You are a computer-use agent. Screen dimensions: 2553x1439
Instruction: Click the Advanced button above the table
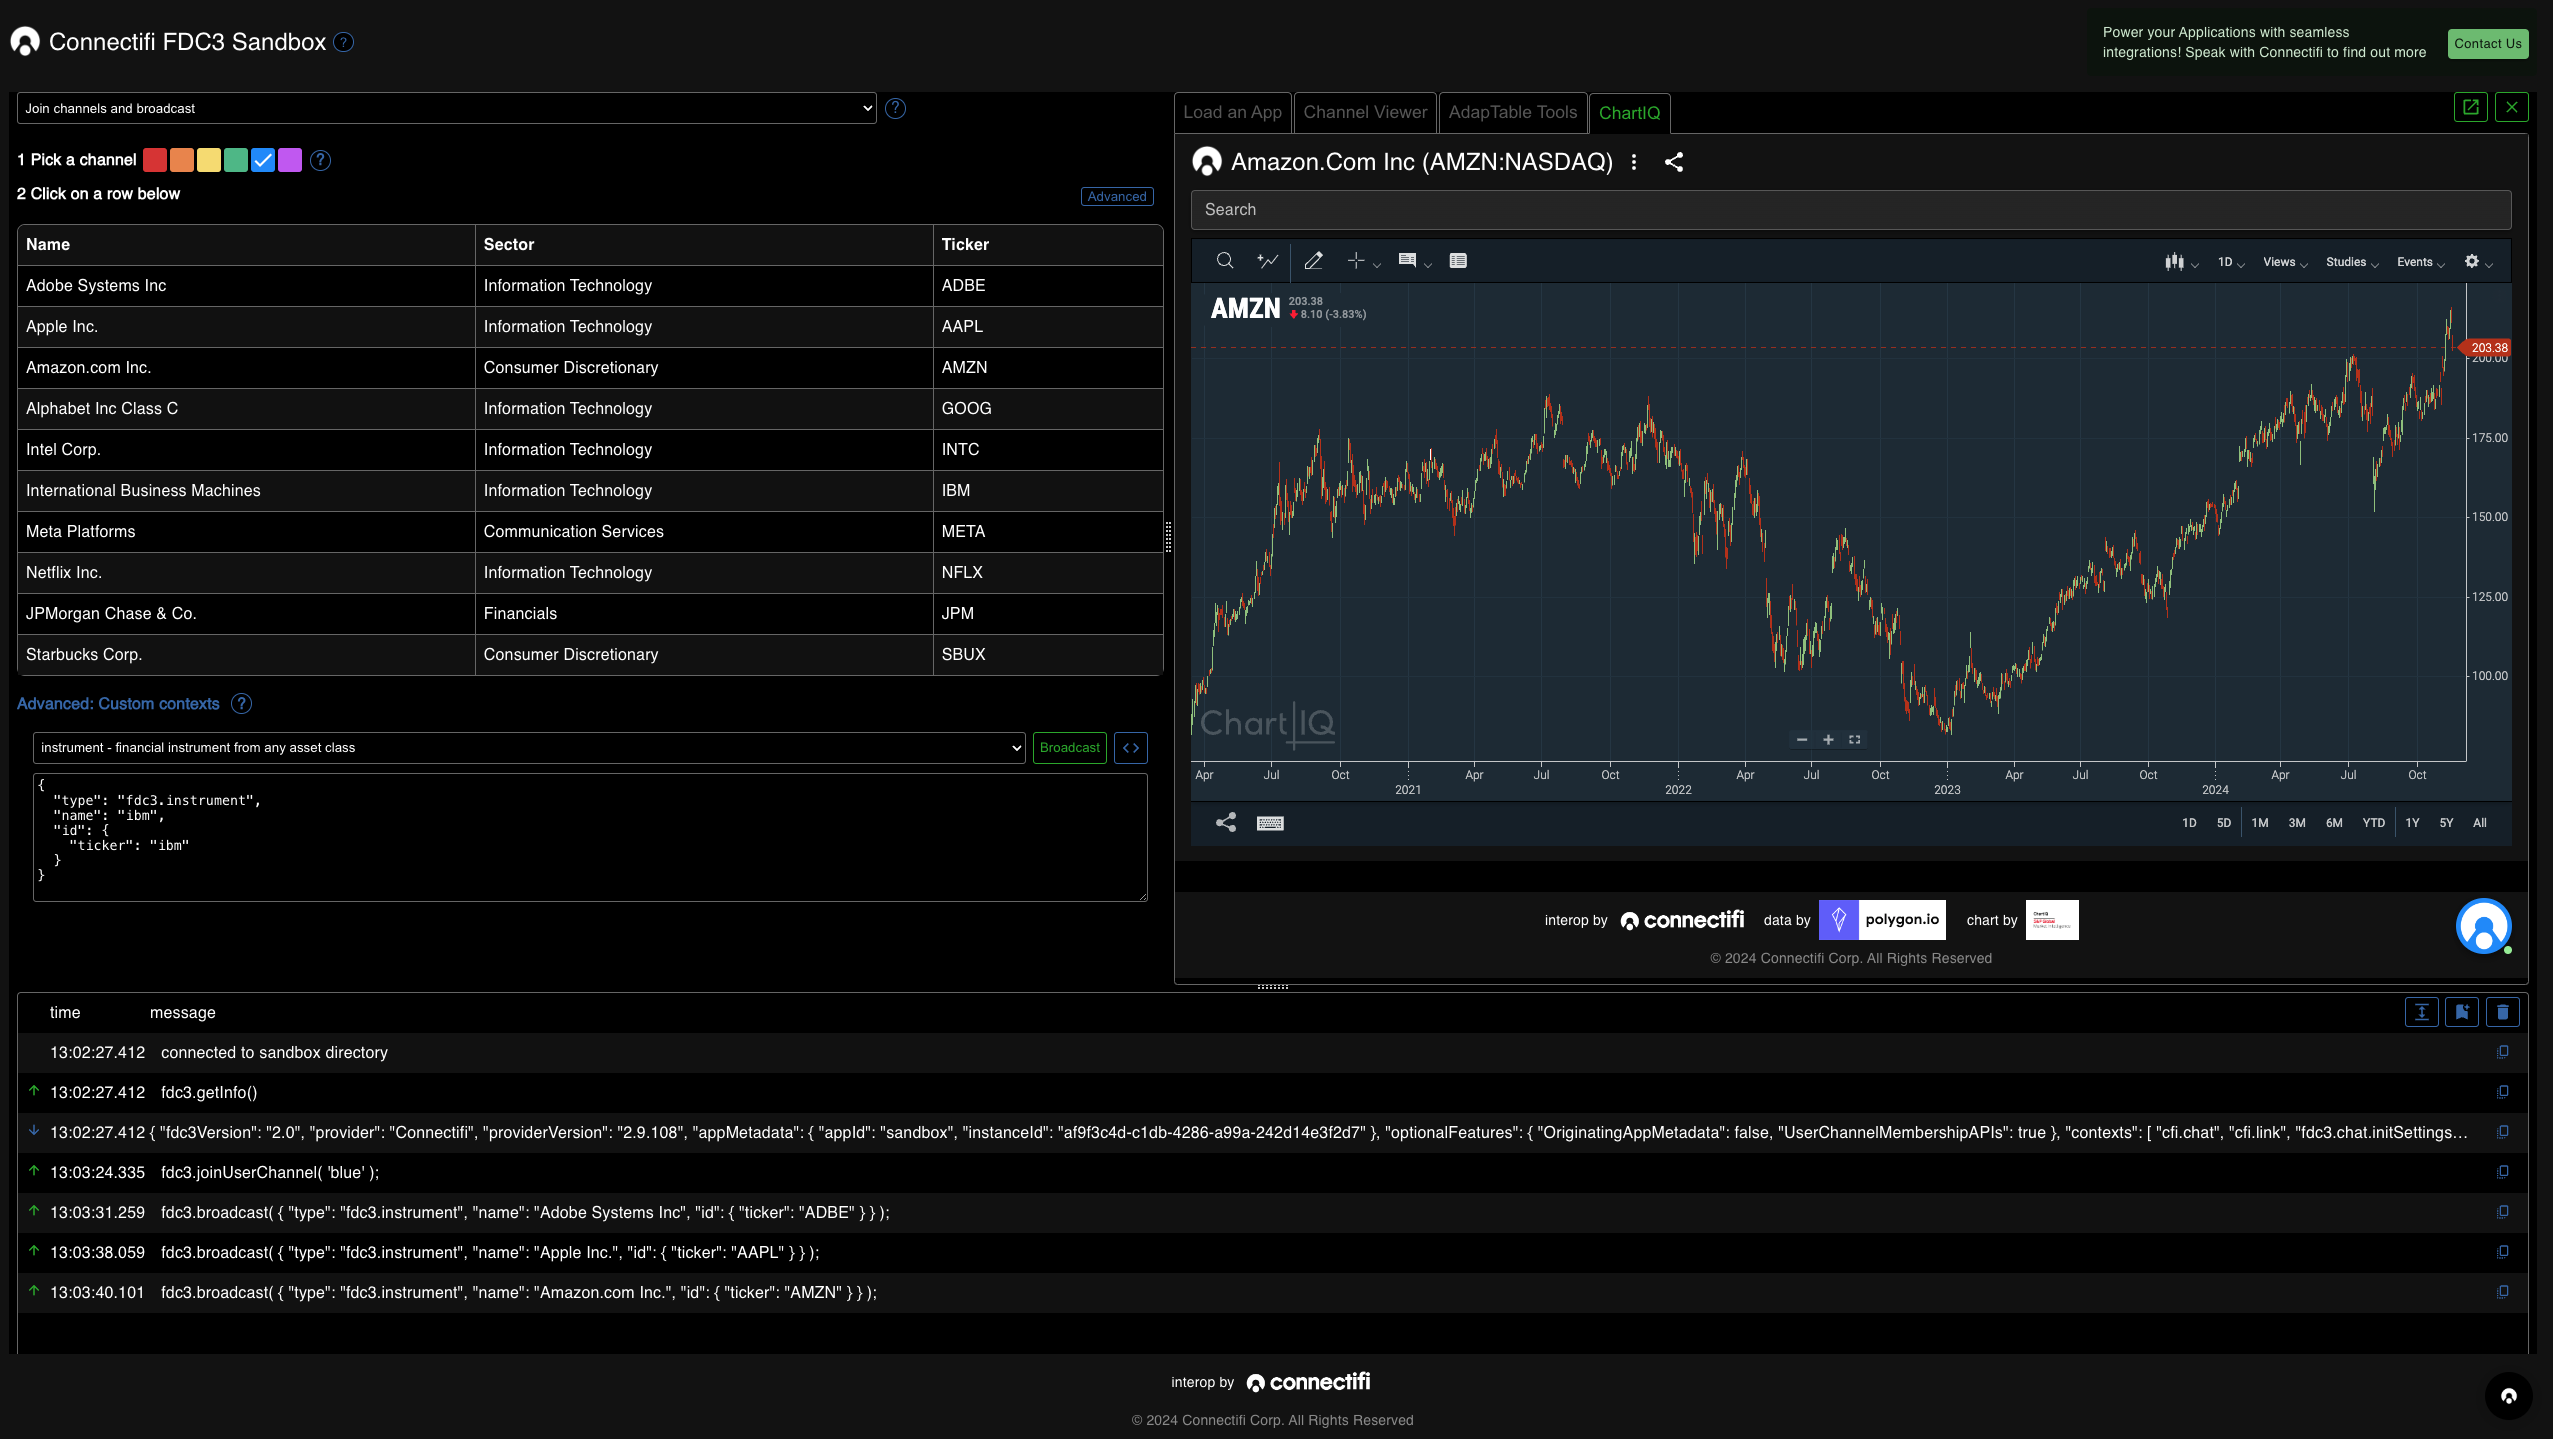(1117, 197)
